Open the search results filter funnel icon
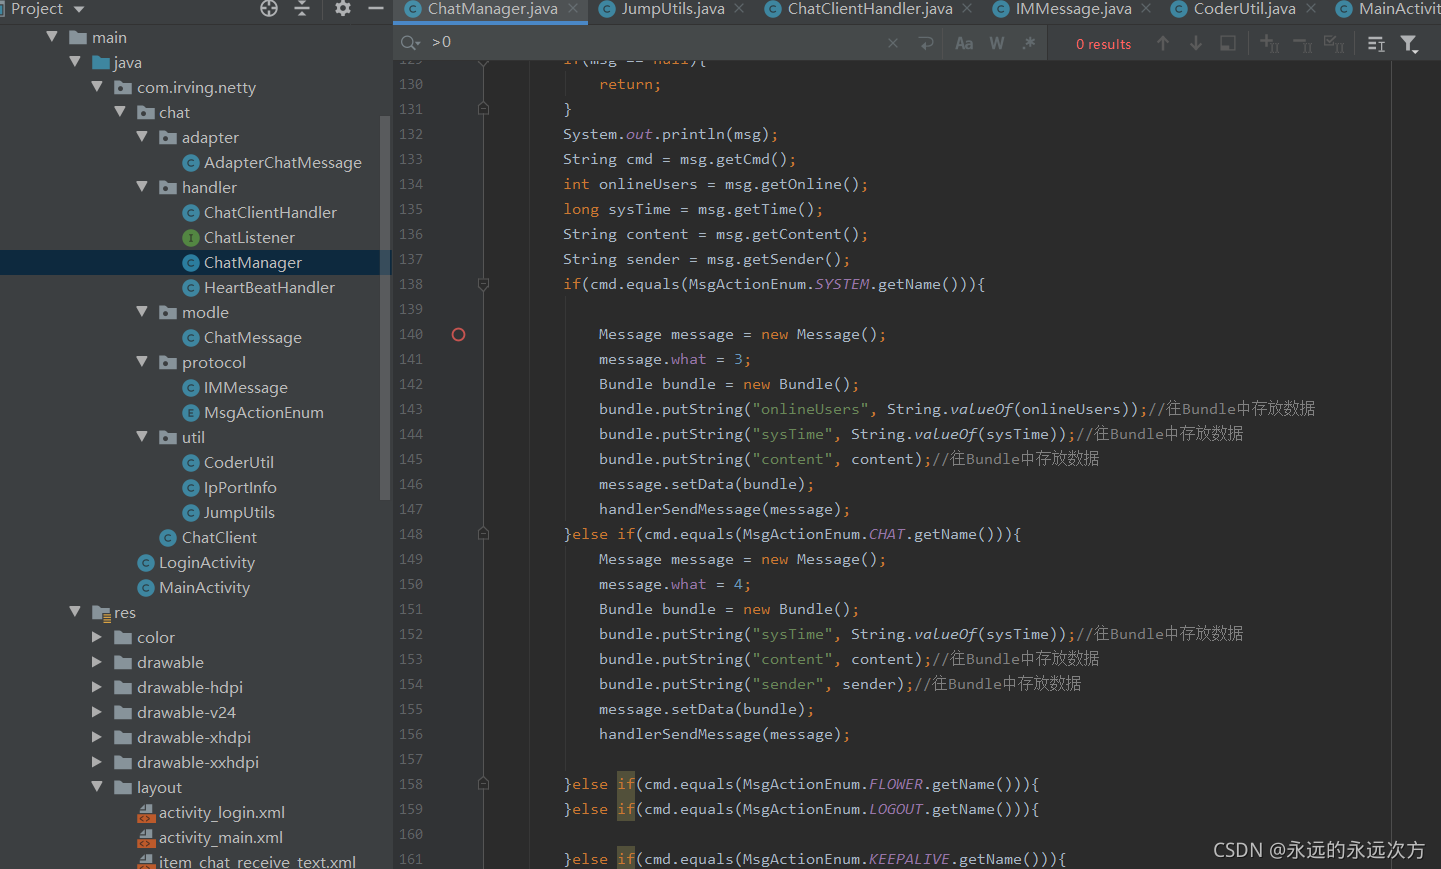Screen dimensions: 1441x869 (1410, 43)
